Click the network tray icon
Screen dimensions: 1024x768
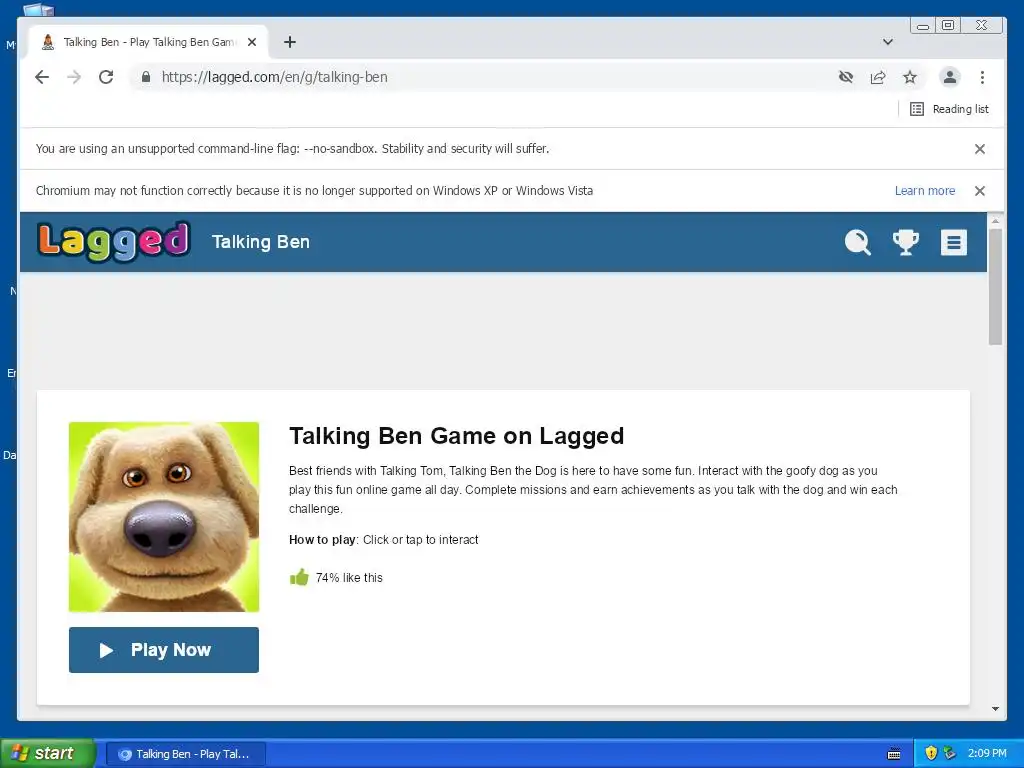950,754
